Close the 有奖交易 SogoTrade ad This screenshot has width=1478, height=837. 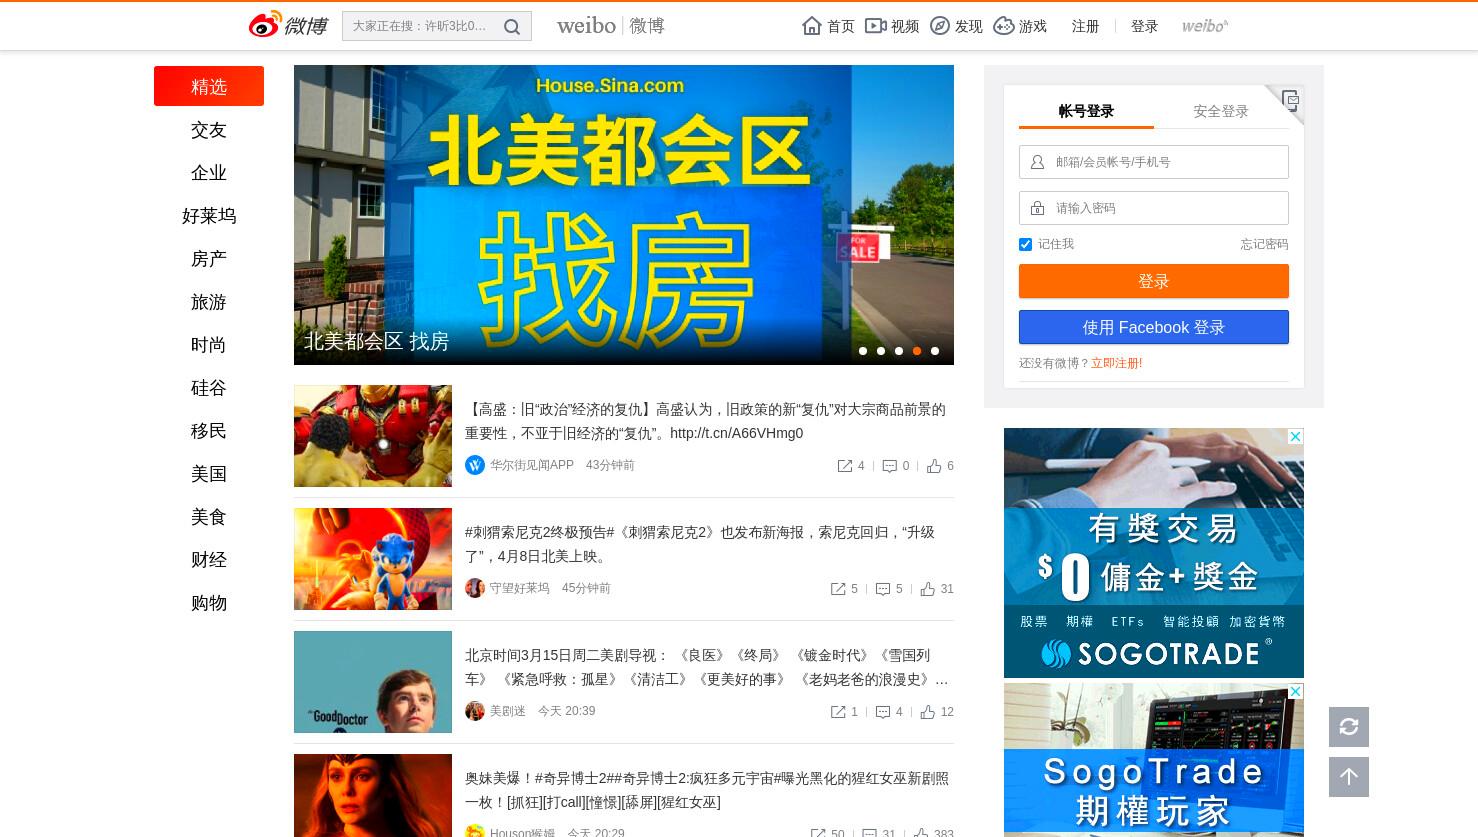pos(1295,437)
